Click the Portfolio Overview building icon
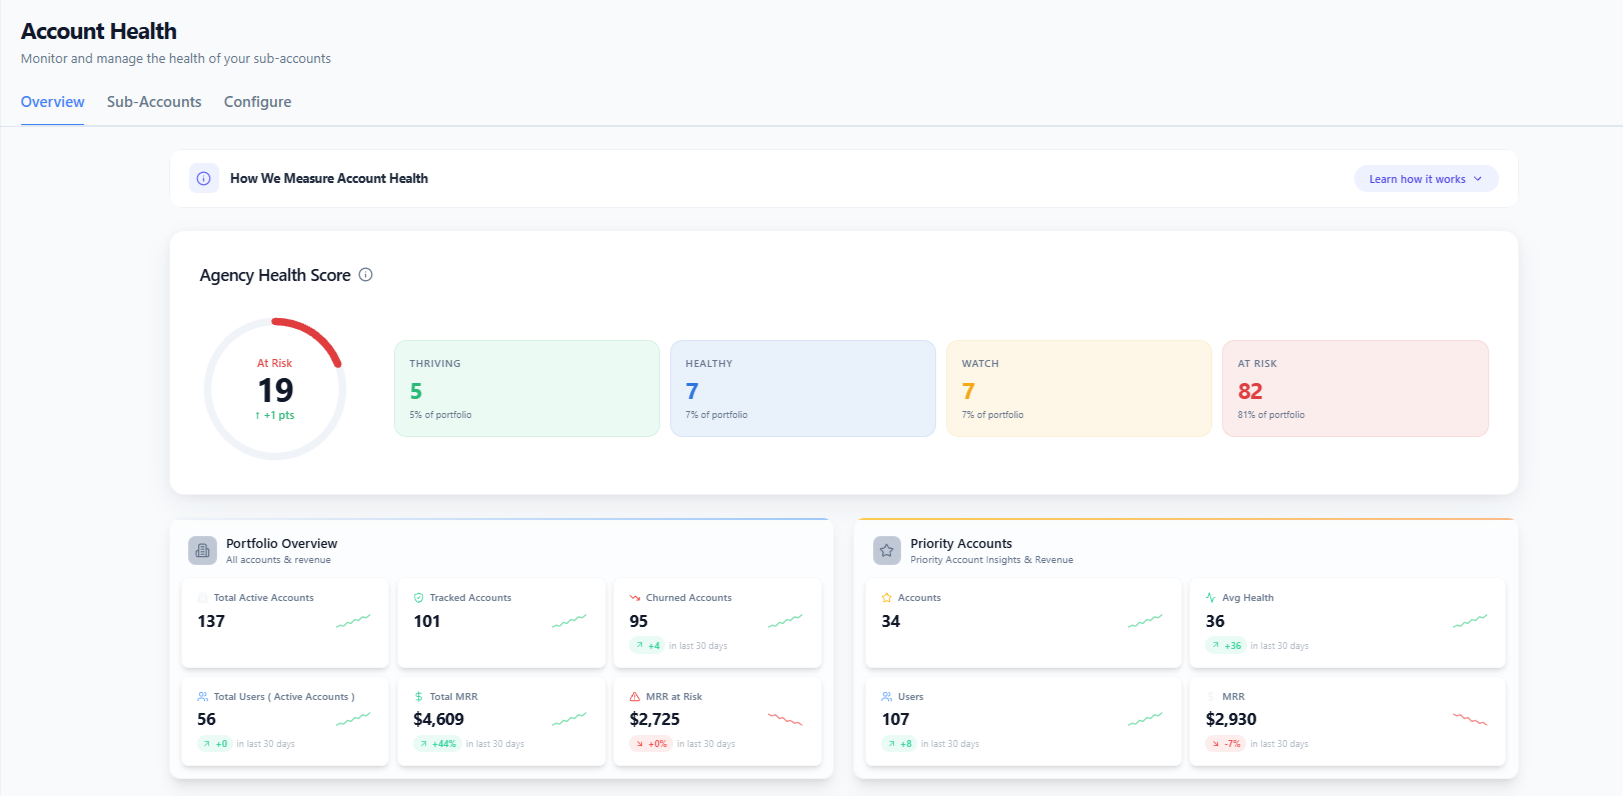1623x796 pixels. [203, 551]
